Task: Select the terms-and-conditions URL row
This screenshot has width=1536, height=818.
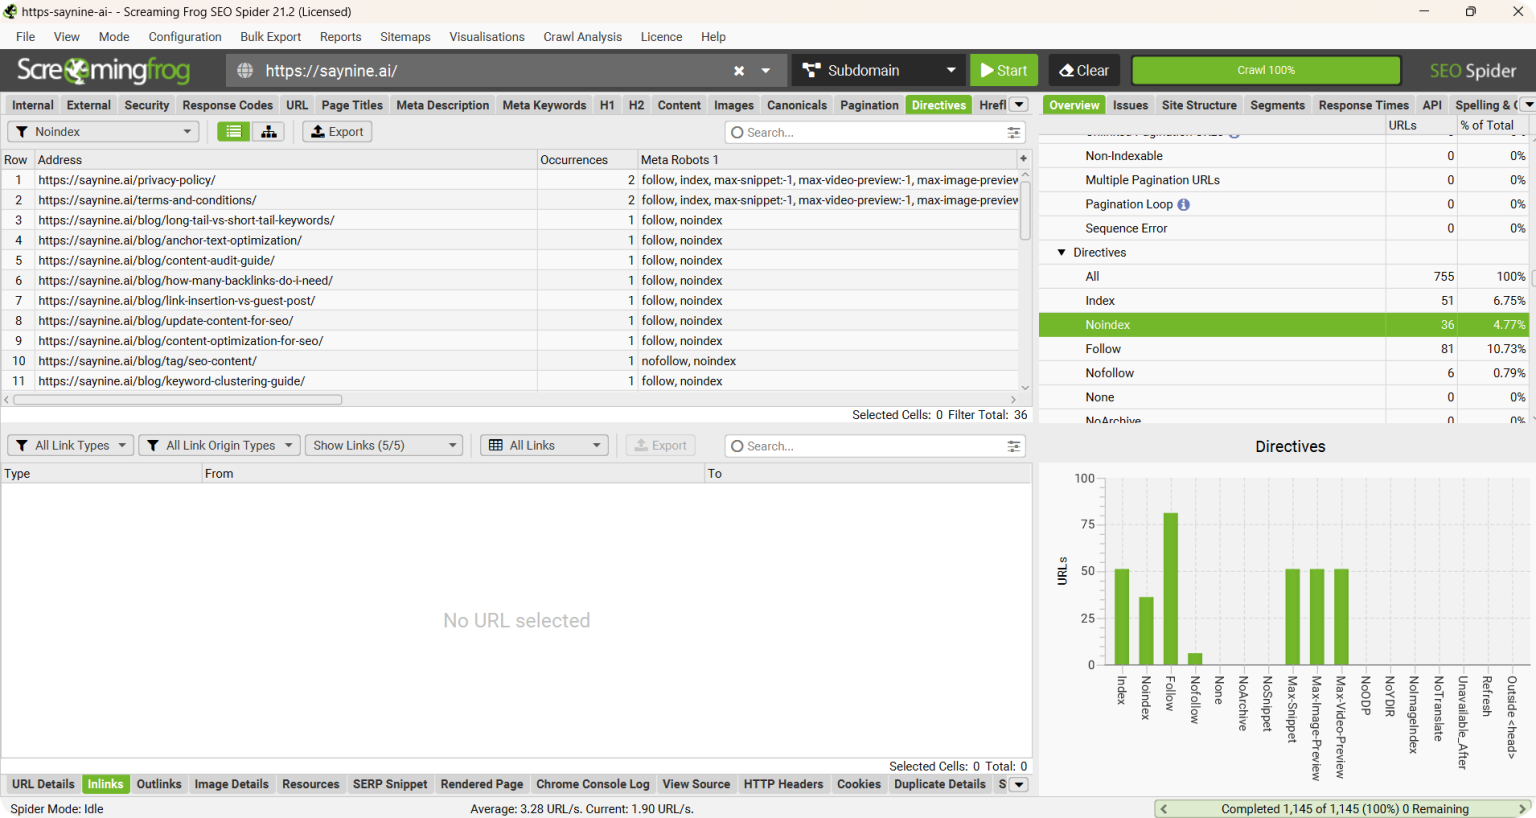Action: point(510,200)
